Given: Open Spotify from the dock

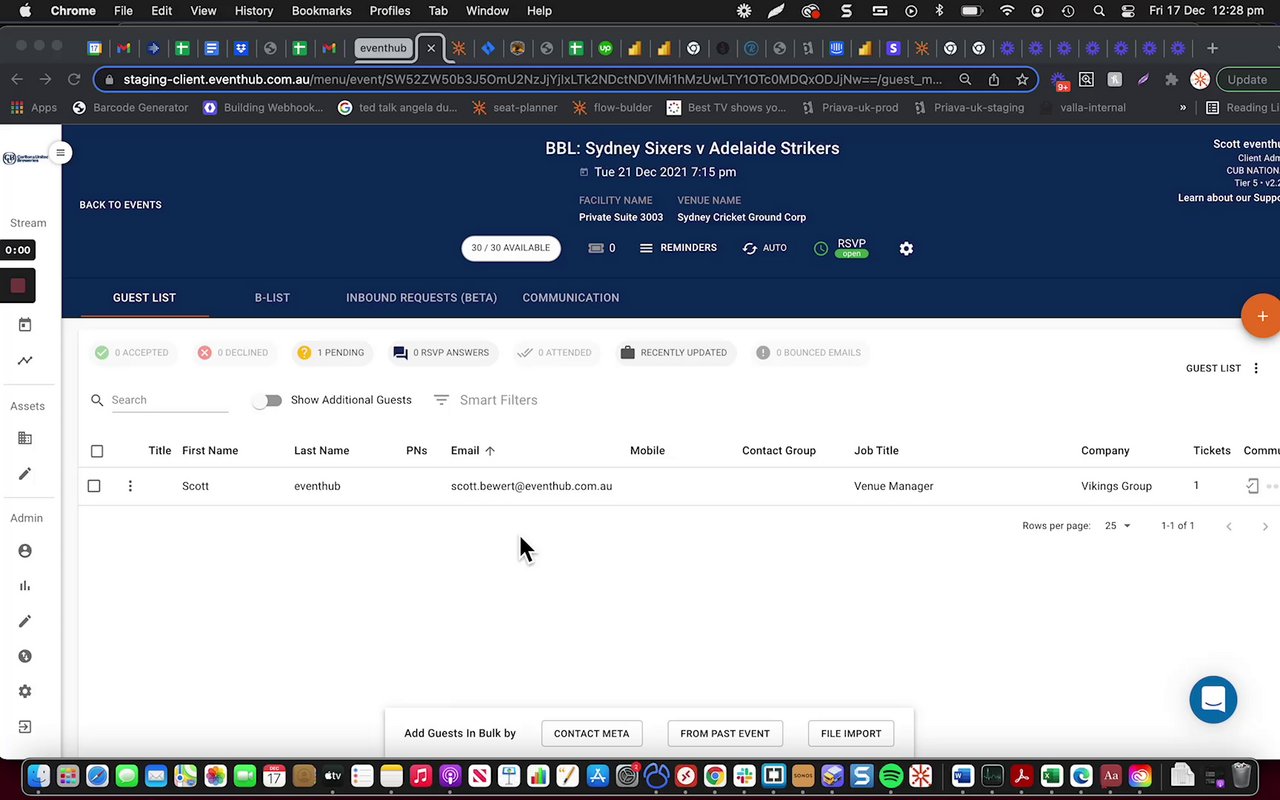Looking at the screenshot, I should [891, 776].
